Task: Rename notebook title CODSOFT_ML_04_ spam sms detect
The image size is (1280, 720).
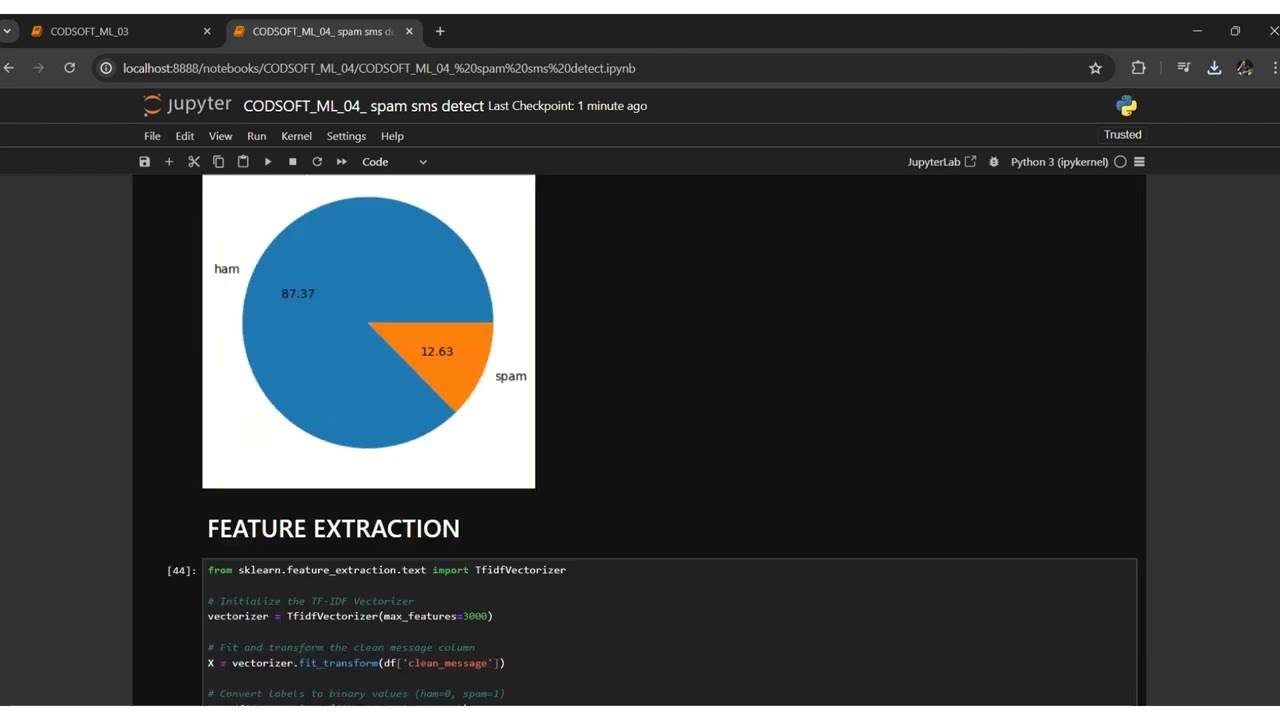Action: click(x=364, y=106)
